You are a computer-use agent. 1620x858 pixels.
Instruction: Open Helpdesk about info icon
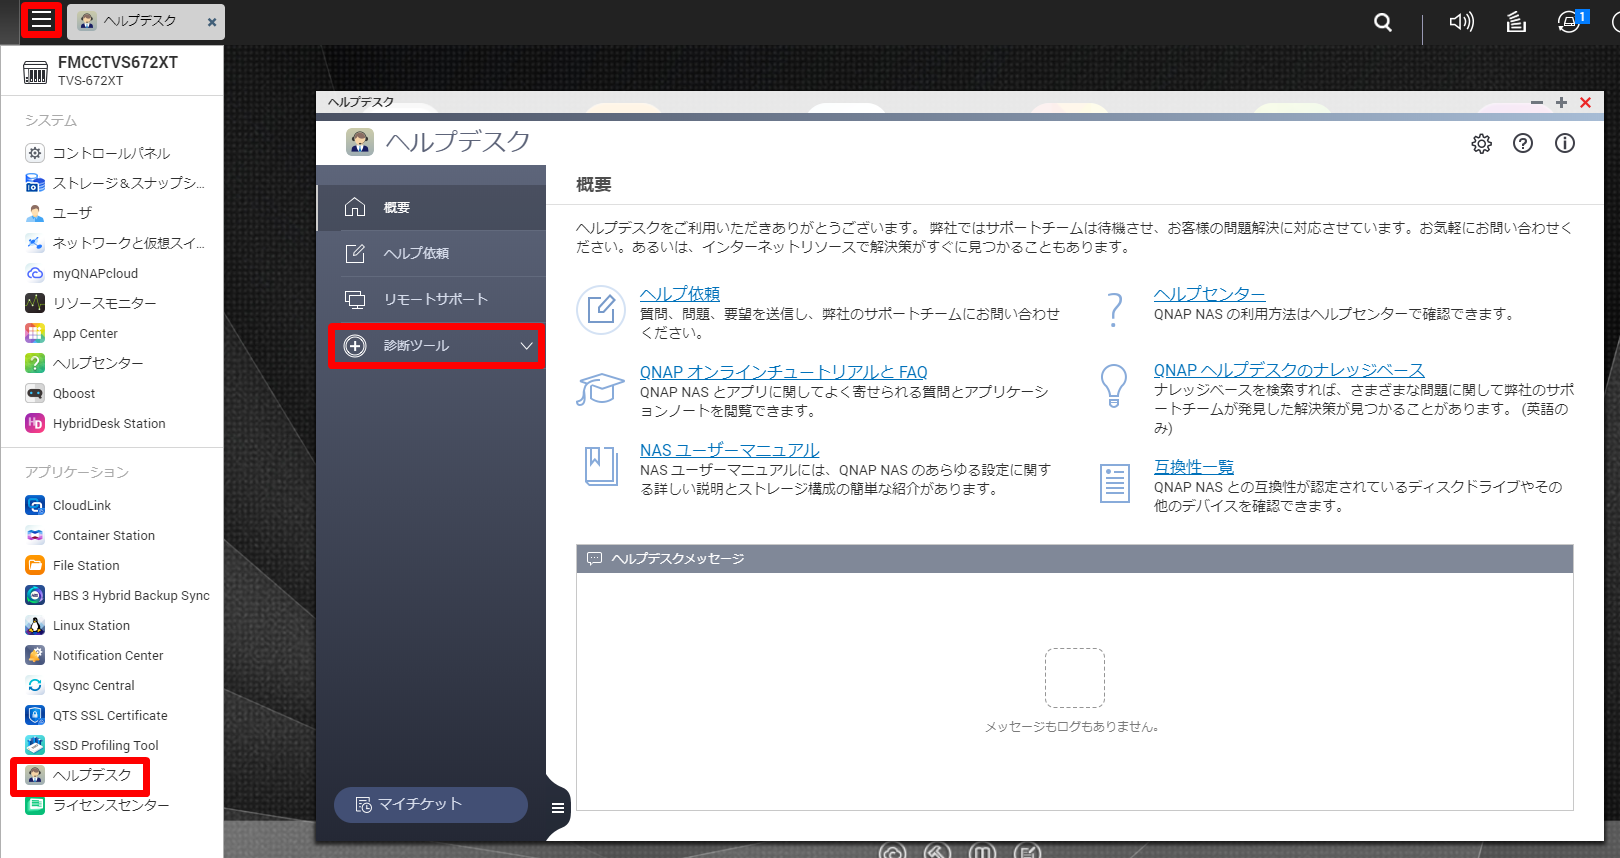click(x=1565, y=143)
